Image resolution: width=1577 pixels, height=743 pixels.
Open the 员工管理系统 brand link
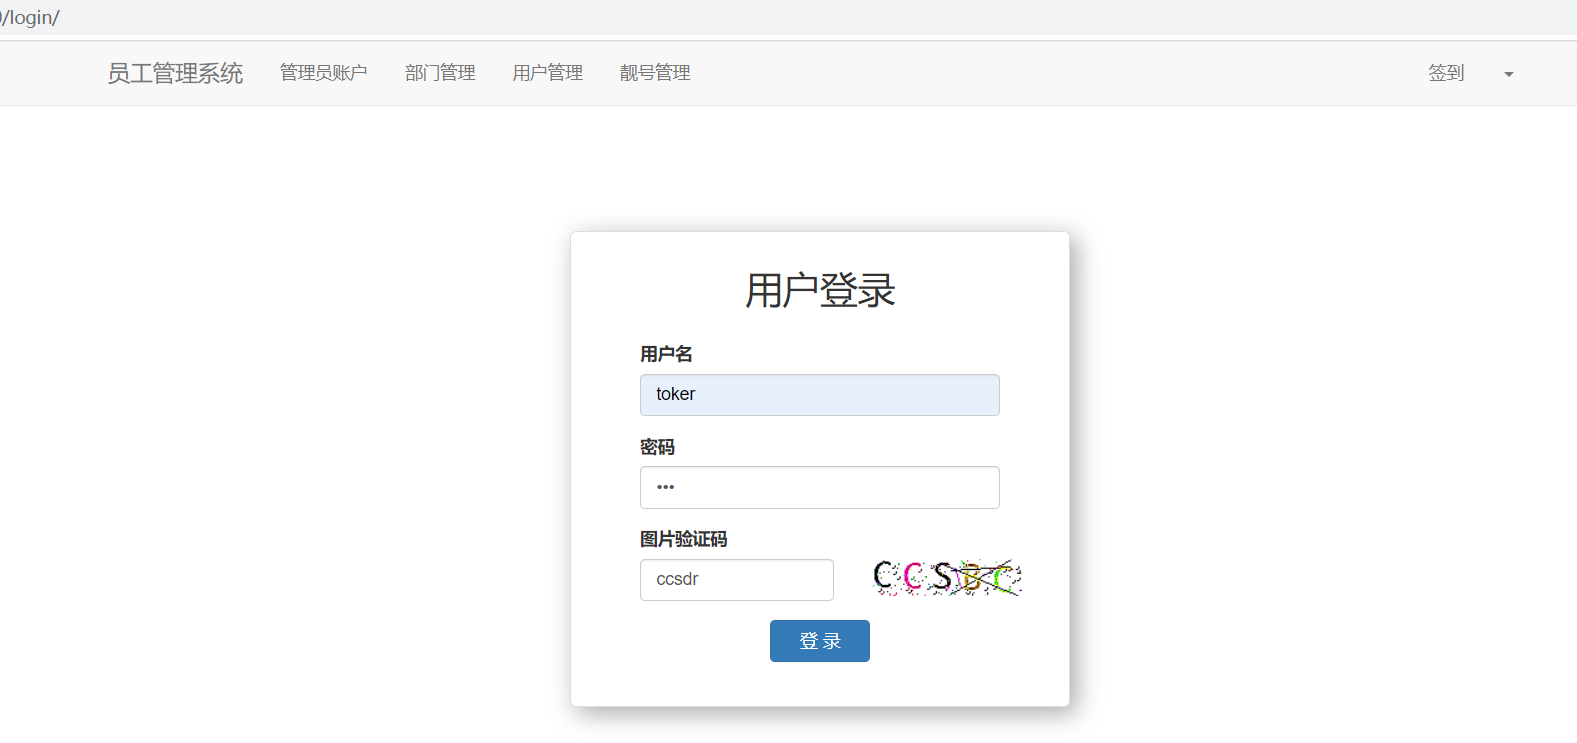pyautogui.click(x=175, y=73)
